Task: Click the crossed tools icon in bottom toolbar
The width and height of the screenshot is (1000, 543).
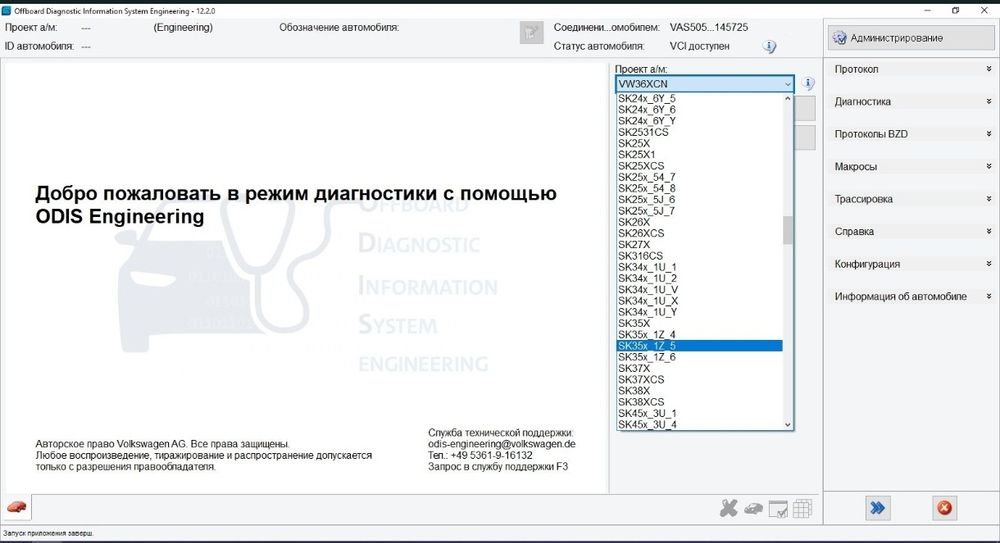Action: [728, 509]
